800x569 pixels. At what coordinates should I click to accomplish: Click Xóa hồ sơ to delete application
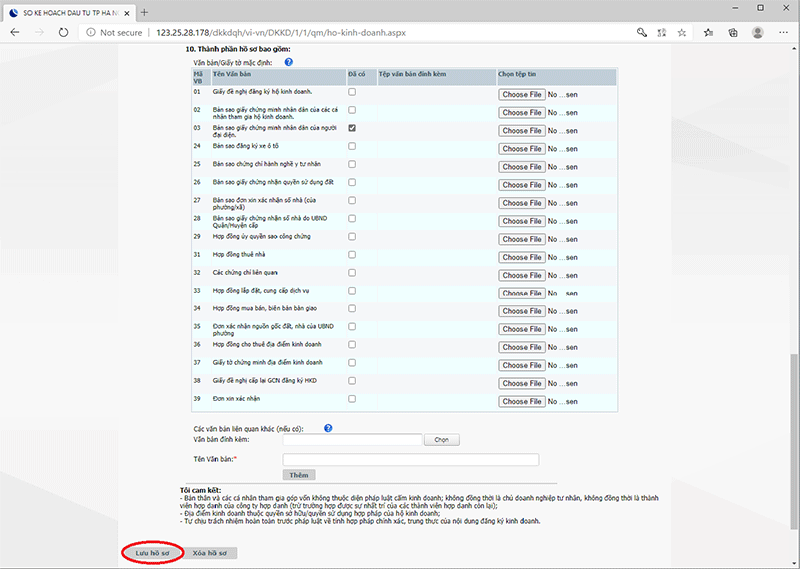click(x=210, y=553)
